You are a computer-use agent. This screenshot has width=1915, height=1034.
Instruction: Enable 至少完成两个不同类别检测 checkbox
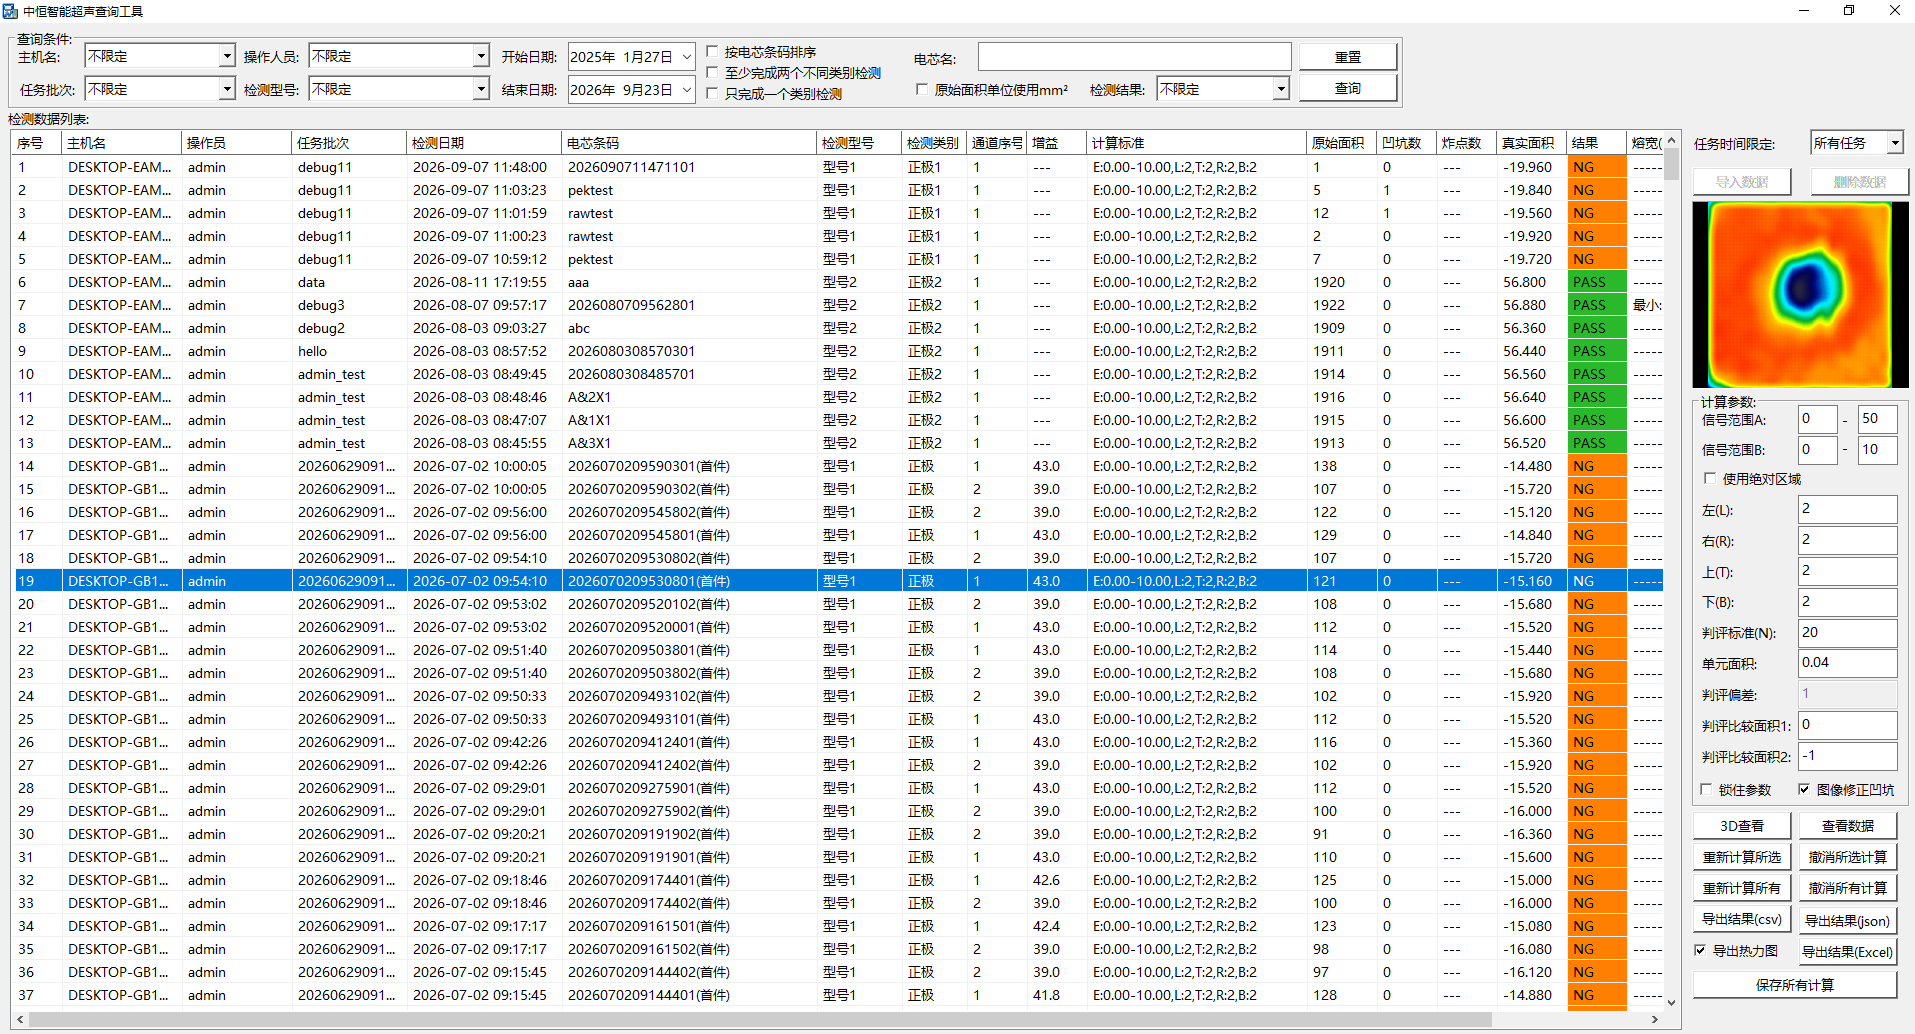(x=712, y=73)
